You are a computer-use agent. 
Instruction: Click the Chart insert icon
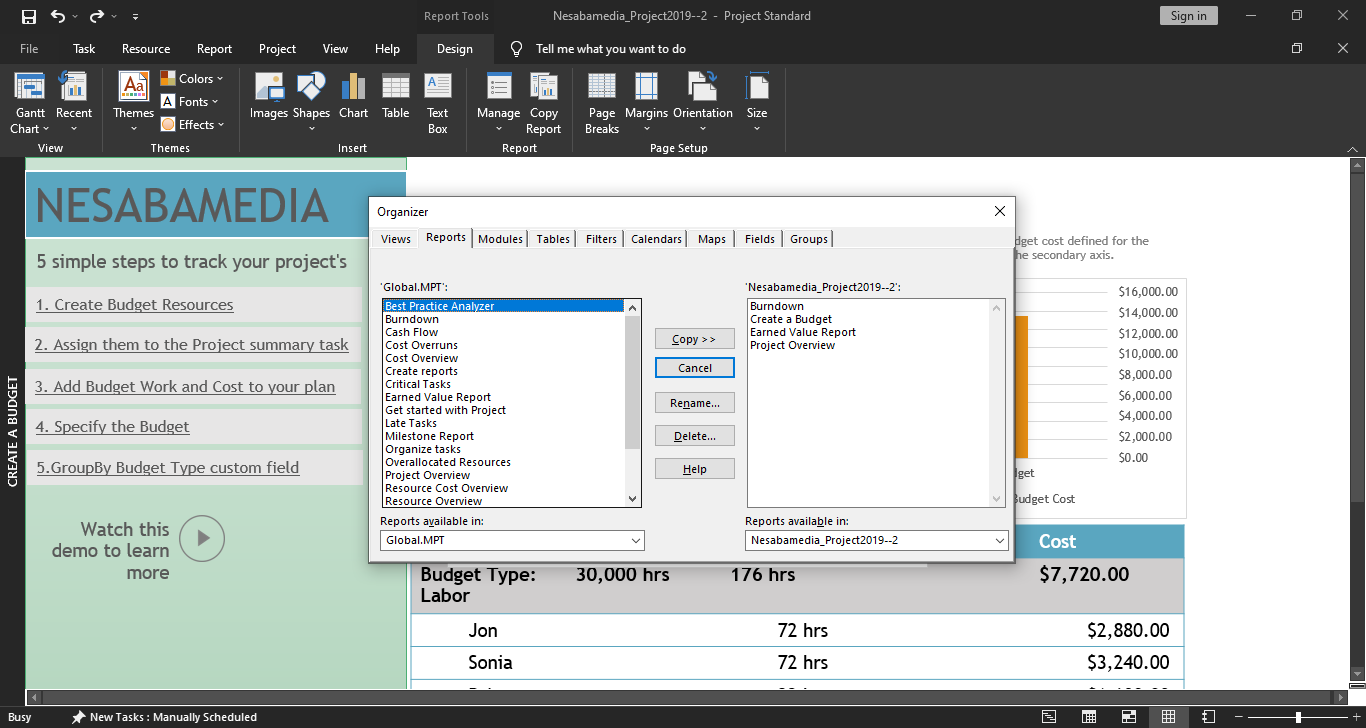tap(353, 88)
